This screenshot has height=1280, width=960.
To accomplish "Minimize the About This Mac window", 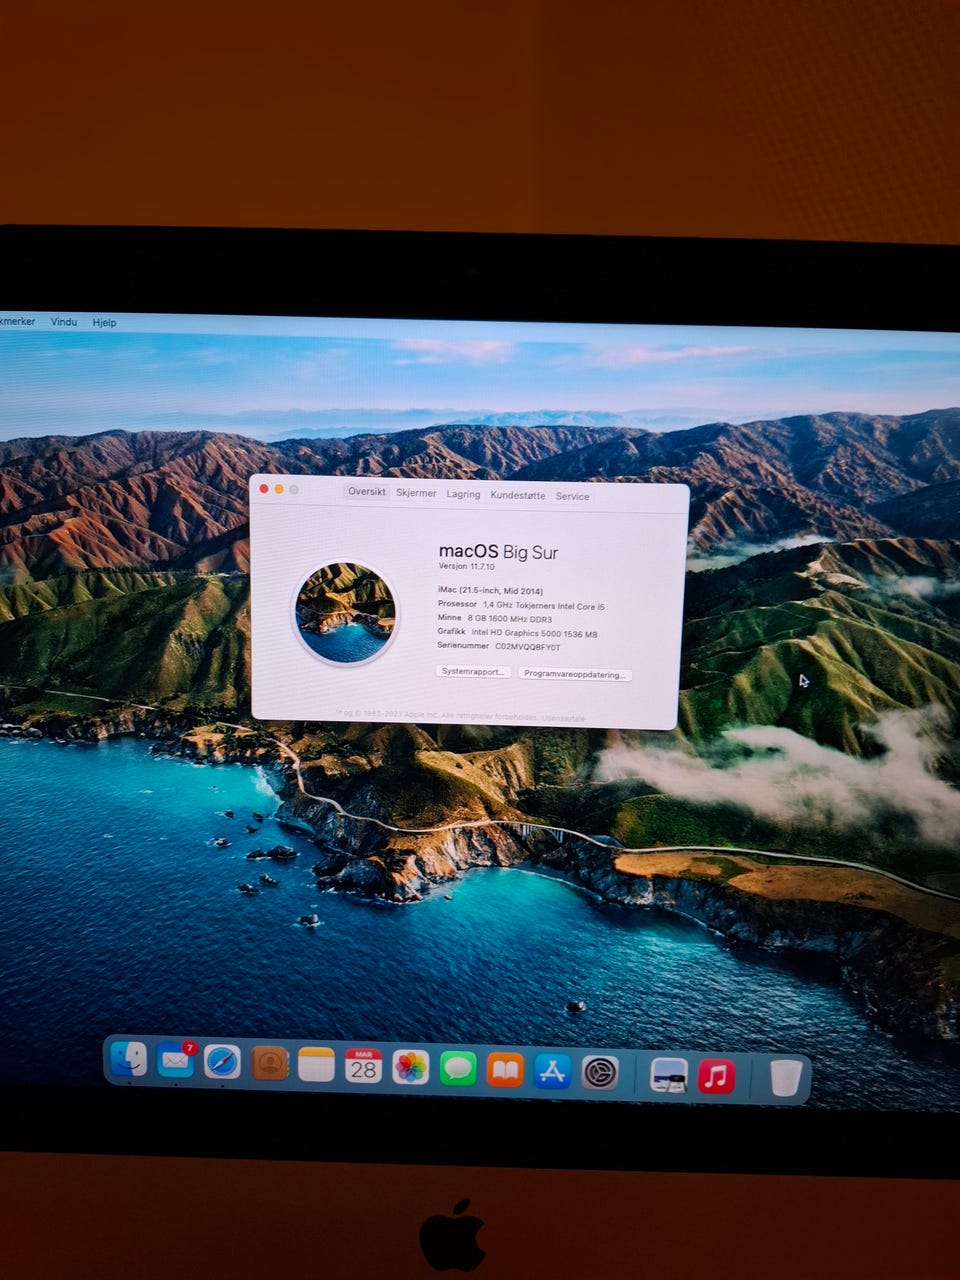I will coord(279,488).
